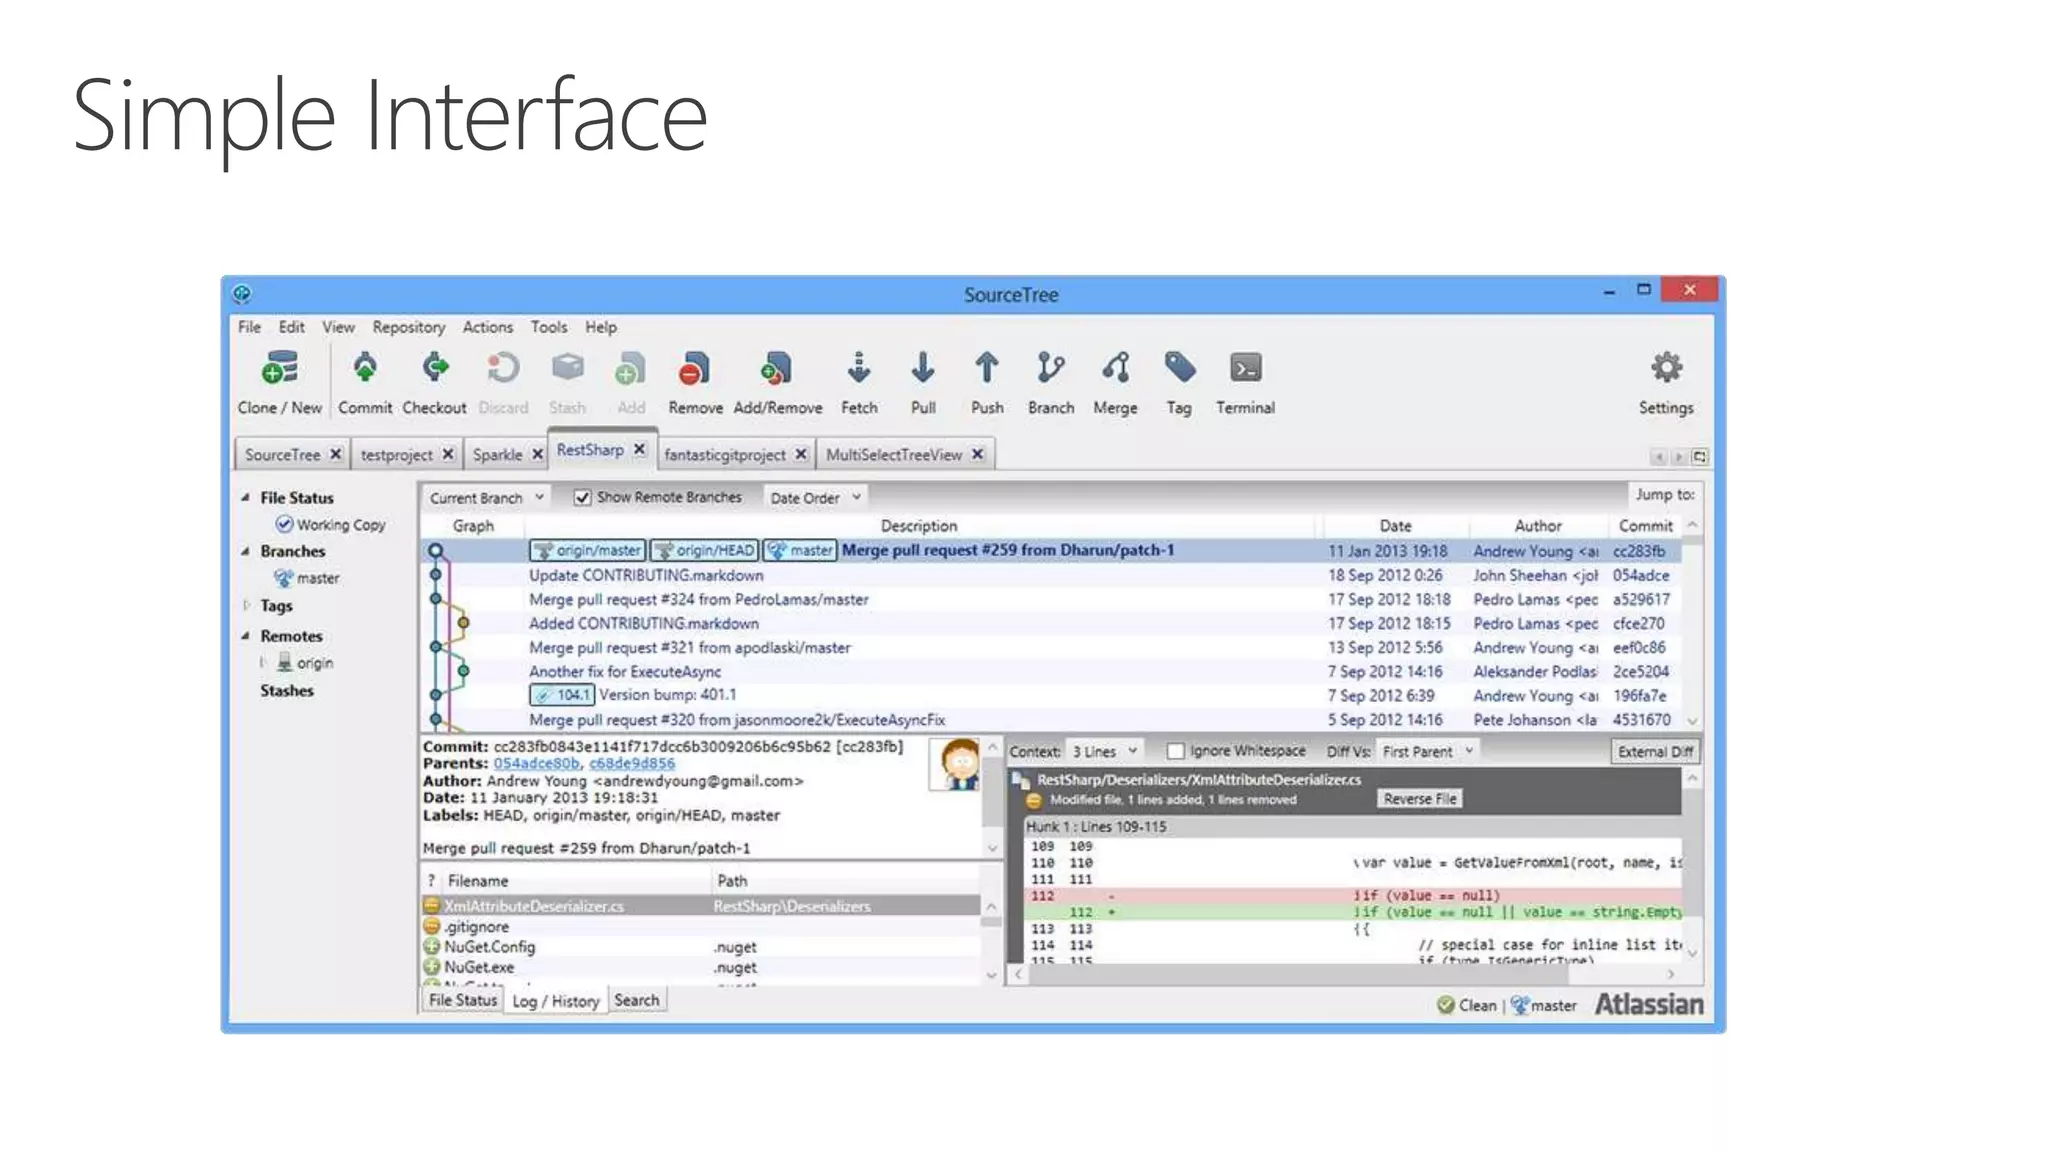The height and width of the screenshot is (1152, 2048).
Task: Click the Tag toolbar icon
Action: pos(1180,369)
